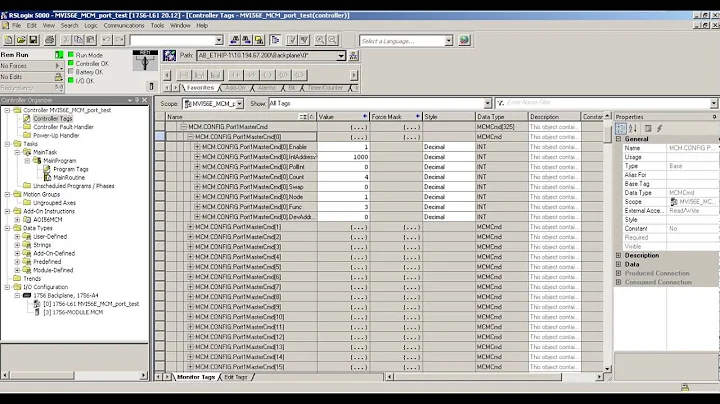Image resolution: width=720 pixels, height=404 pixels.
Task: Click the Paste toolbar icon
Action: [x=91, y=40]
